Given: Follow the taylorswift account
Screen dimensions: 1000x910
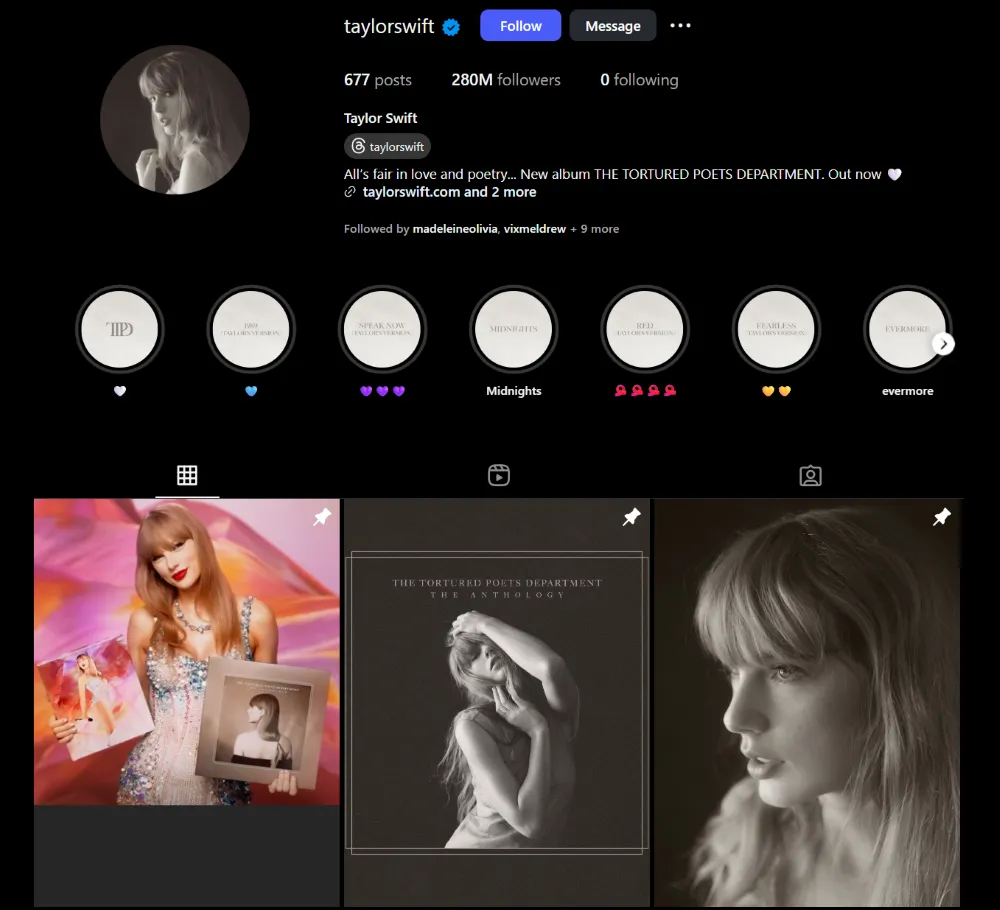Looking at the screenshot, I should click(520, 26).
